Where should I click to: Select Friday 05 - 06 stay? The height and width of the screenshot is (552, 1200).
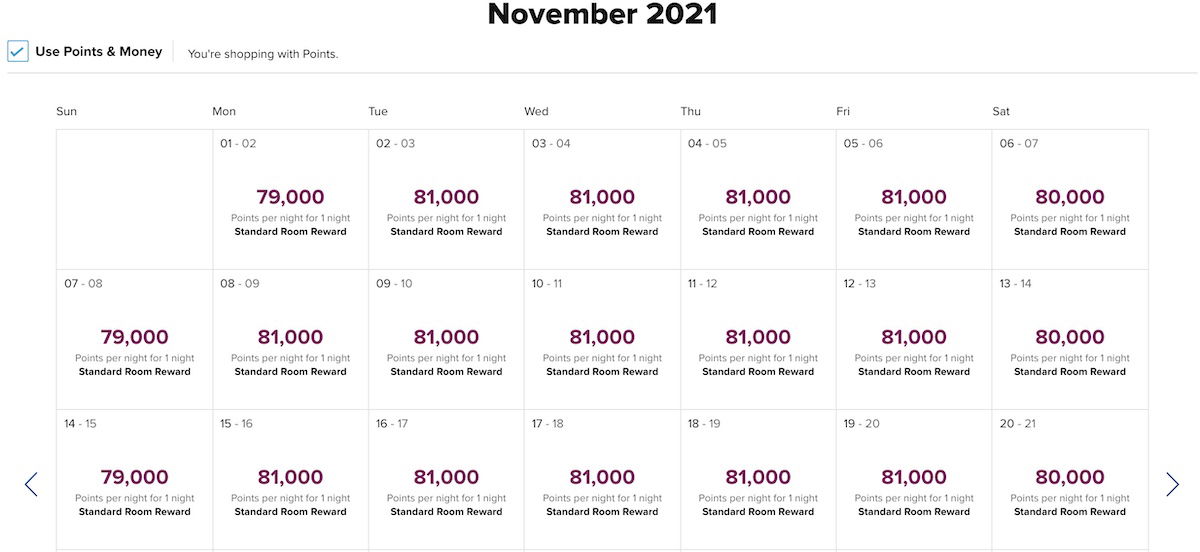(x=914, y=199)
